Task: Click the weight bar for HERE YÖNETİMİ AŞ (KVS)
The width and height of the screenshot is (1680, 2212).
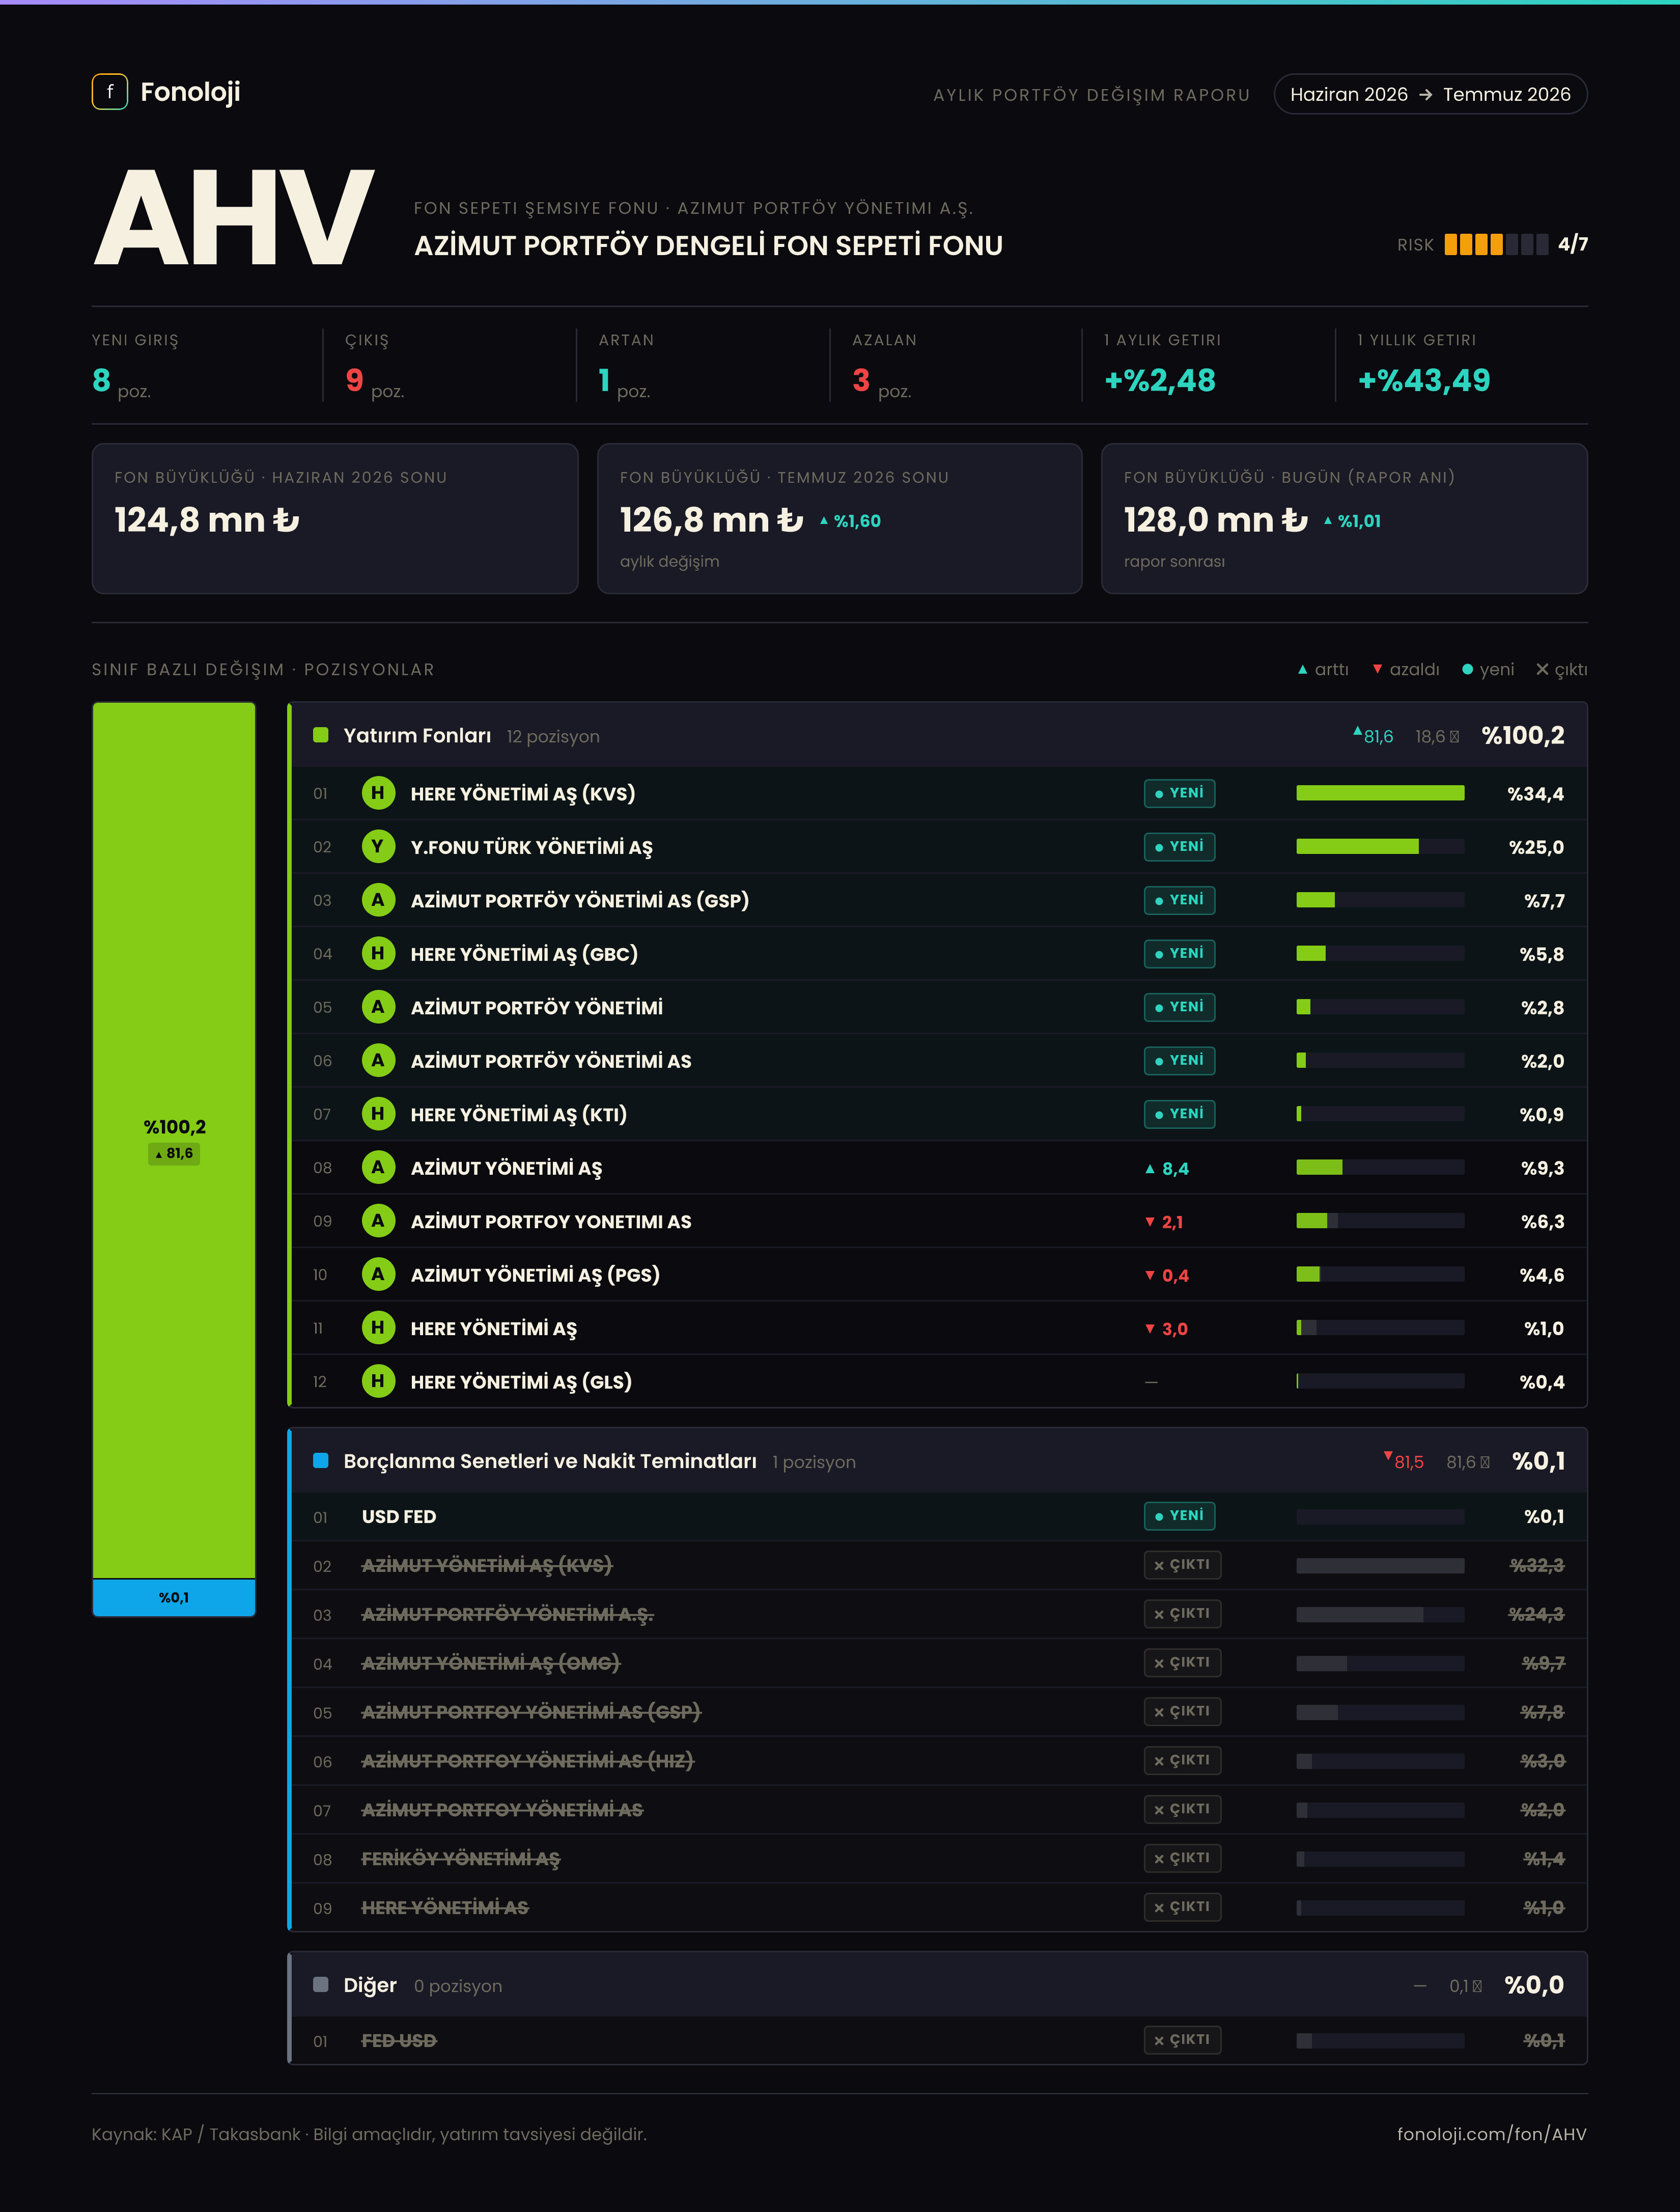Action: tap(1380, 793)
